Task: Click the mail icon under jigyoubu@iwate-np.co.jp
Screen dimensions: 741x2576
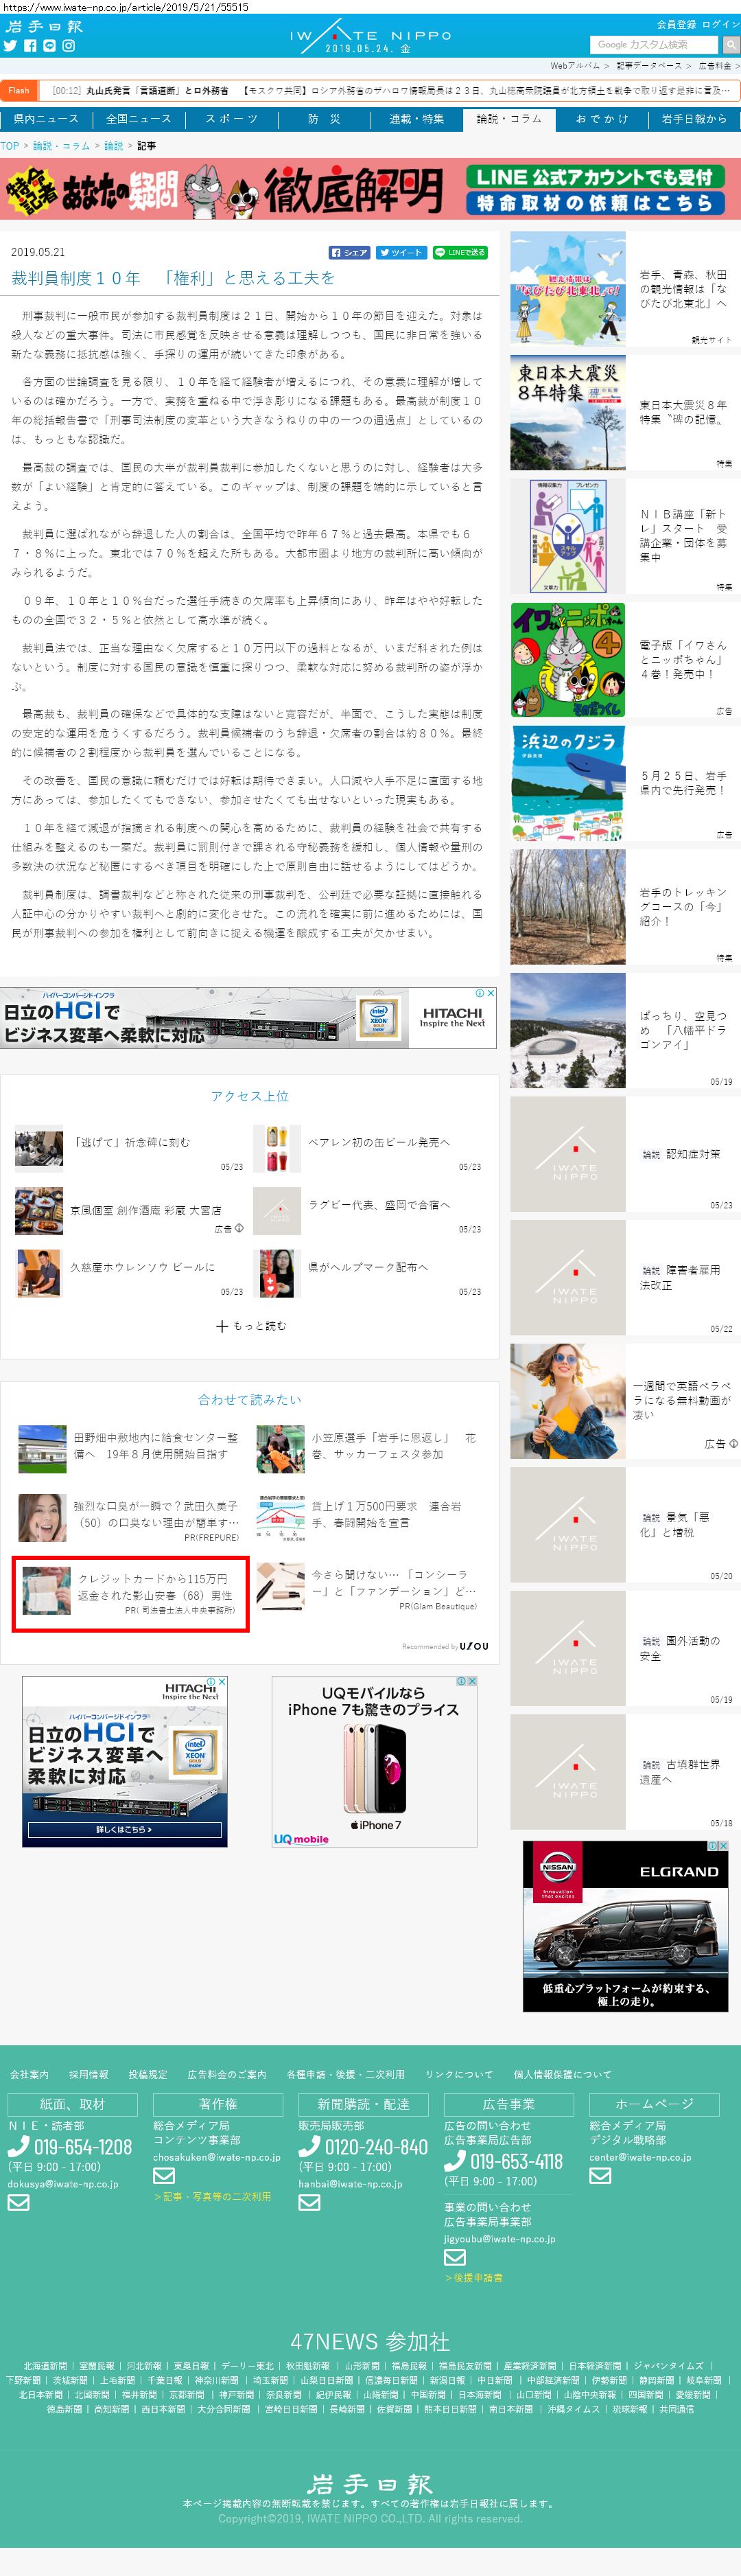Action: pos(455,2257)
